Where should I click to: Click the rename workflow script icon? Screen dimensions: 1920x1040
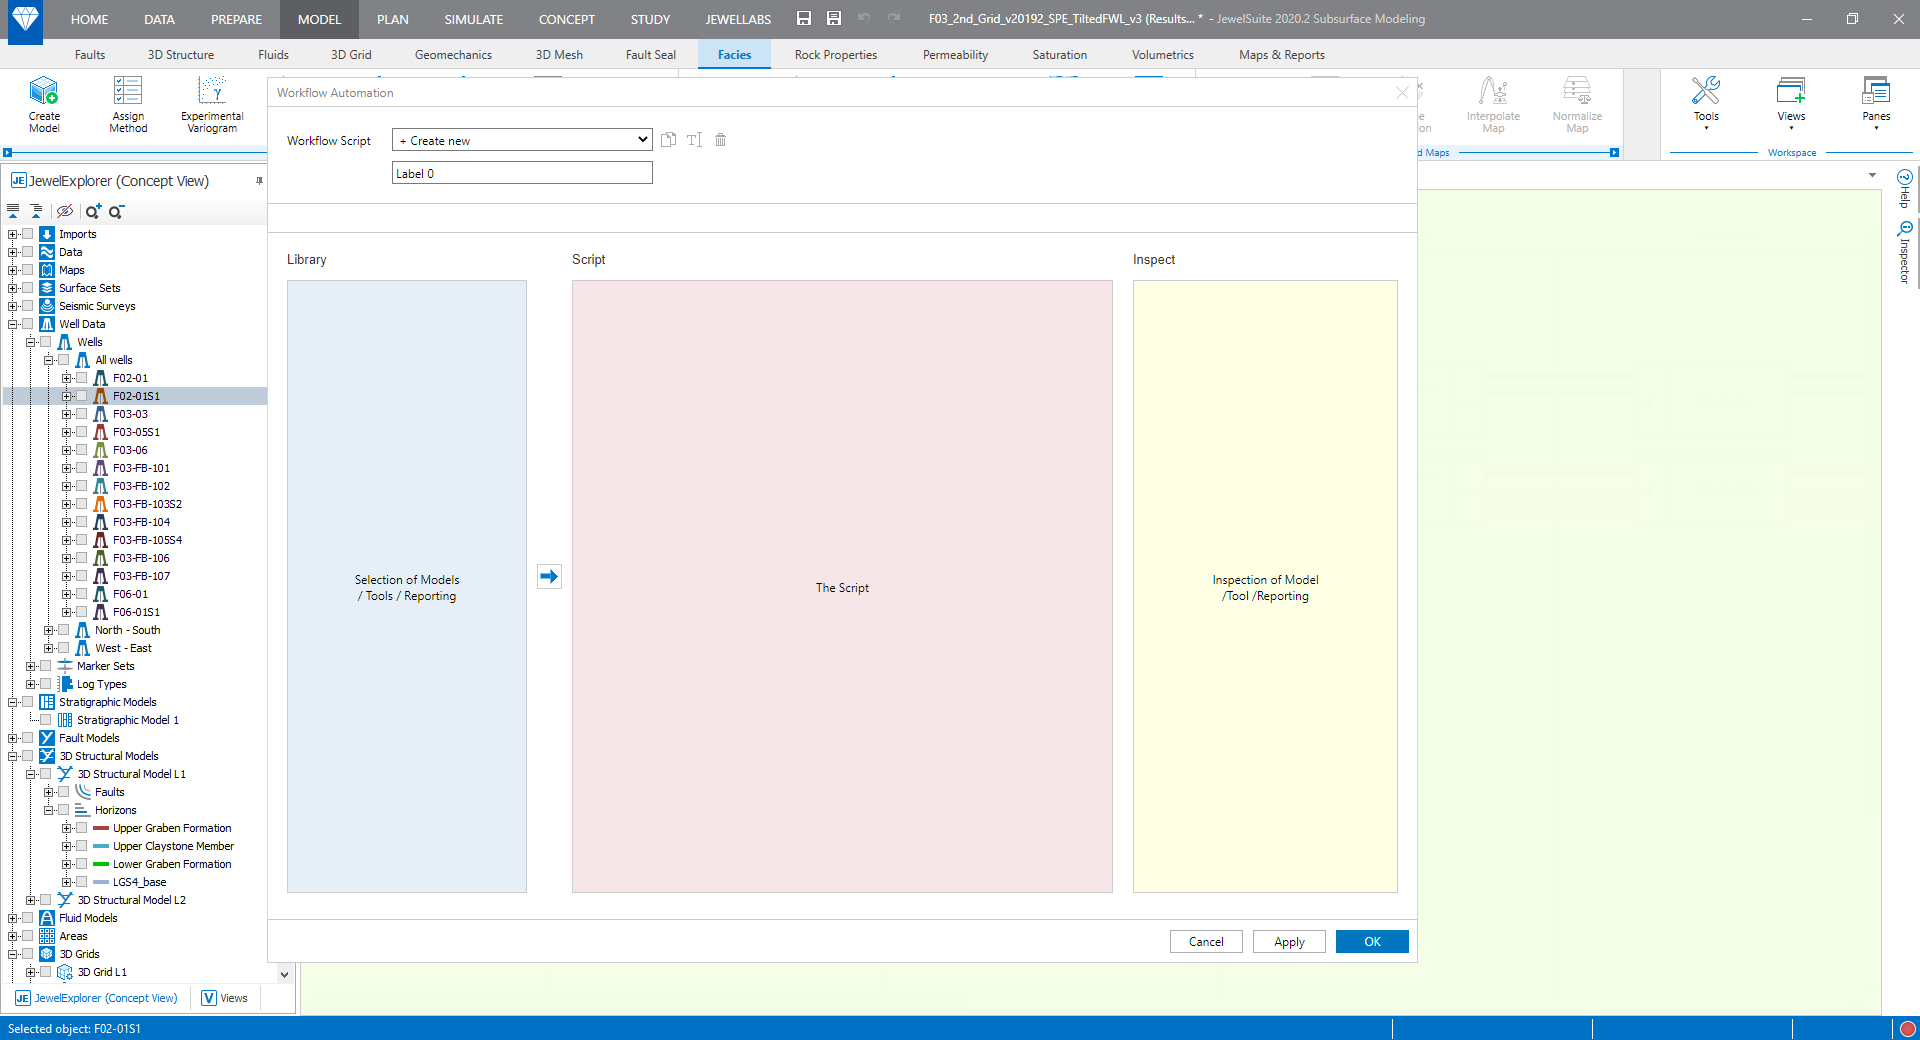click(x=694, y=140)
